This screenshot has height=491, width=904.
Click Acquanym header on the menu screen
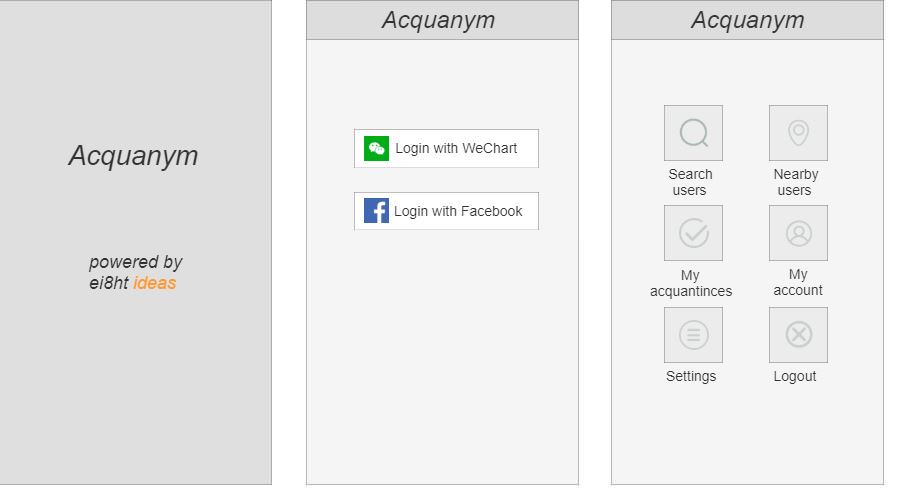[x=747, y=20]
